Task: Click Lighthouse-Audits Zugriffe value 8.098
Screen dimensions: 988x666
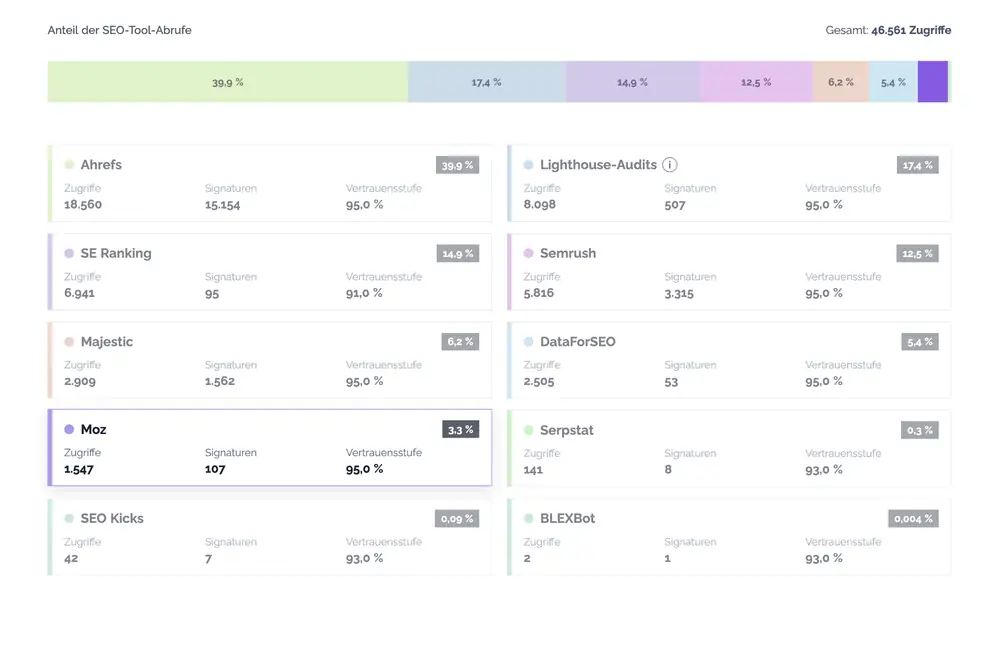Action: pyautogui.click(x=539, y=204)
